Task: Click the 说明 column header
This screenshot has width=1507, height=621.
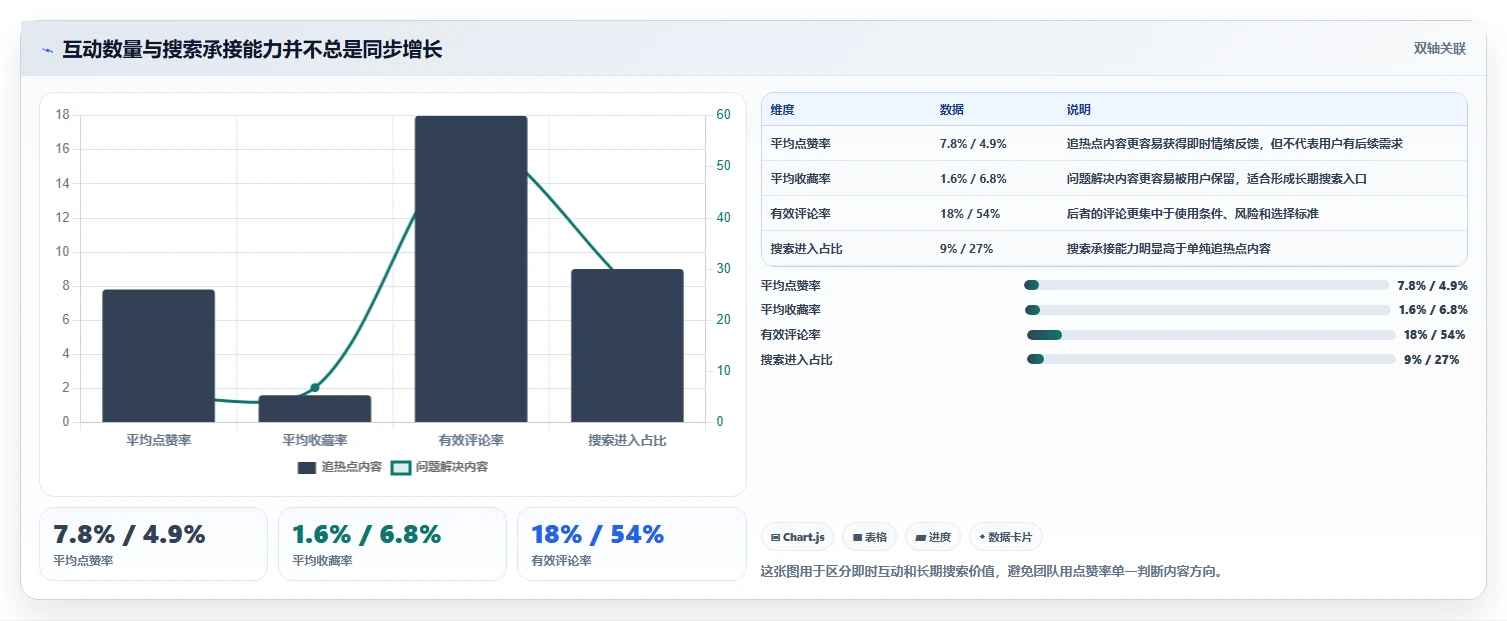Action: (1079, 110)
